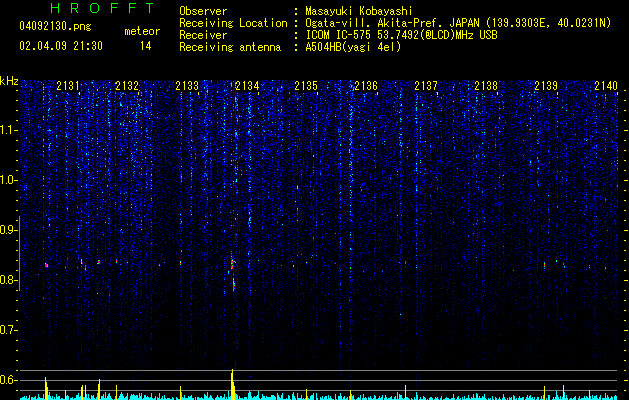Click the 0.7 kHz axis label
The width and height of the screenshot is (629, 400).
tap(8, 330)
